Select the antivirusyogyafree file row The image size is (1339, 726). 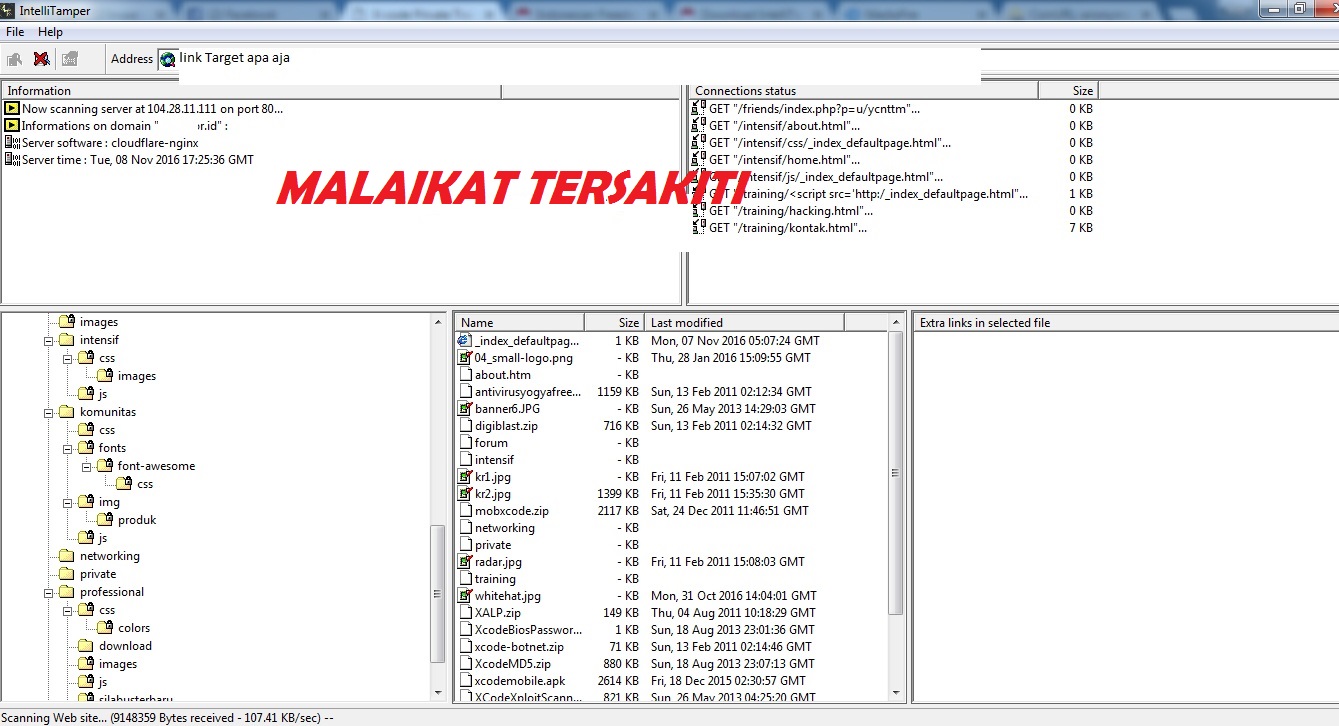(x=670, y=392)
